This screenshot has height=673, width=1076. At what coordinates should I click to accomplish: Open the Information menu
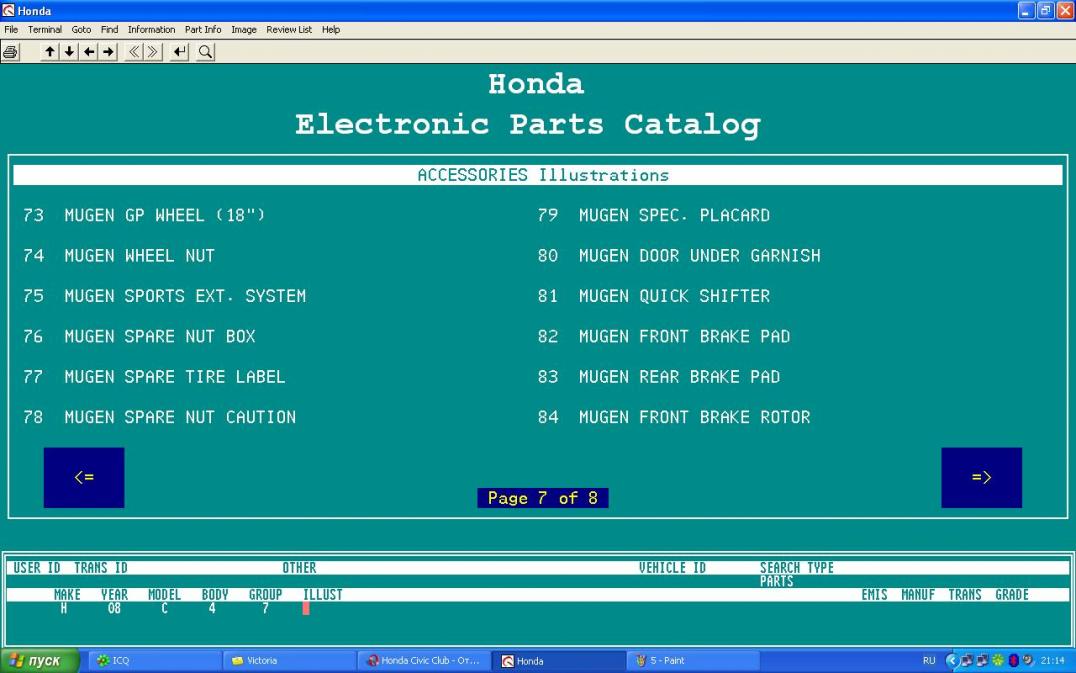click(x=151, y=29)
